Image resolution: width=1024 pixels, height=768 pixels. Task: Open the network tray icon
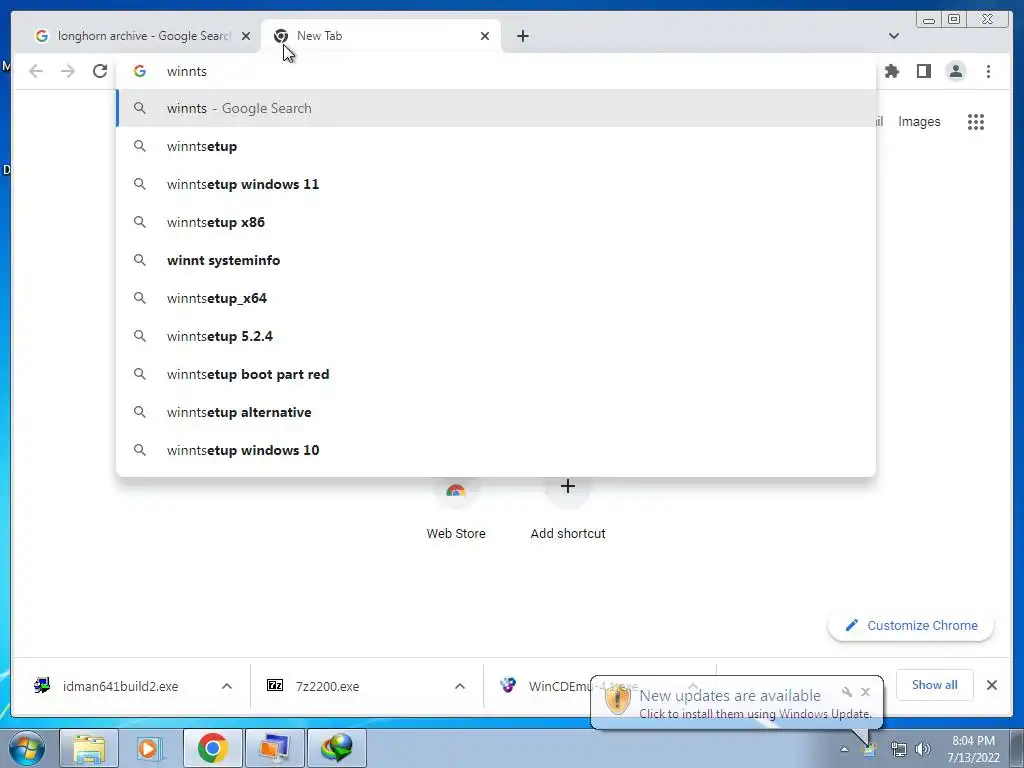[899, 750]
